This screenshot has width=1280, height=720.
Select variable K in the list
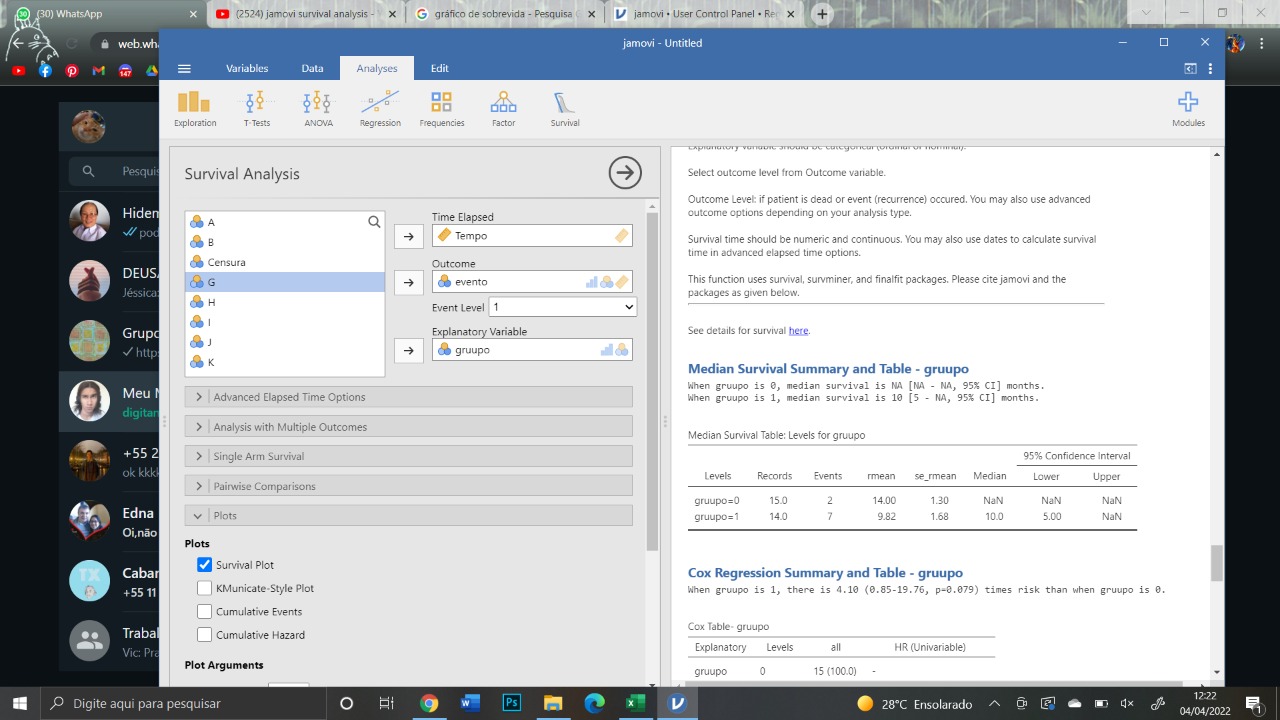click(285, 362)
